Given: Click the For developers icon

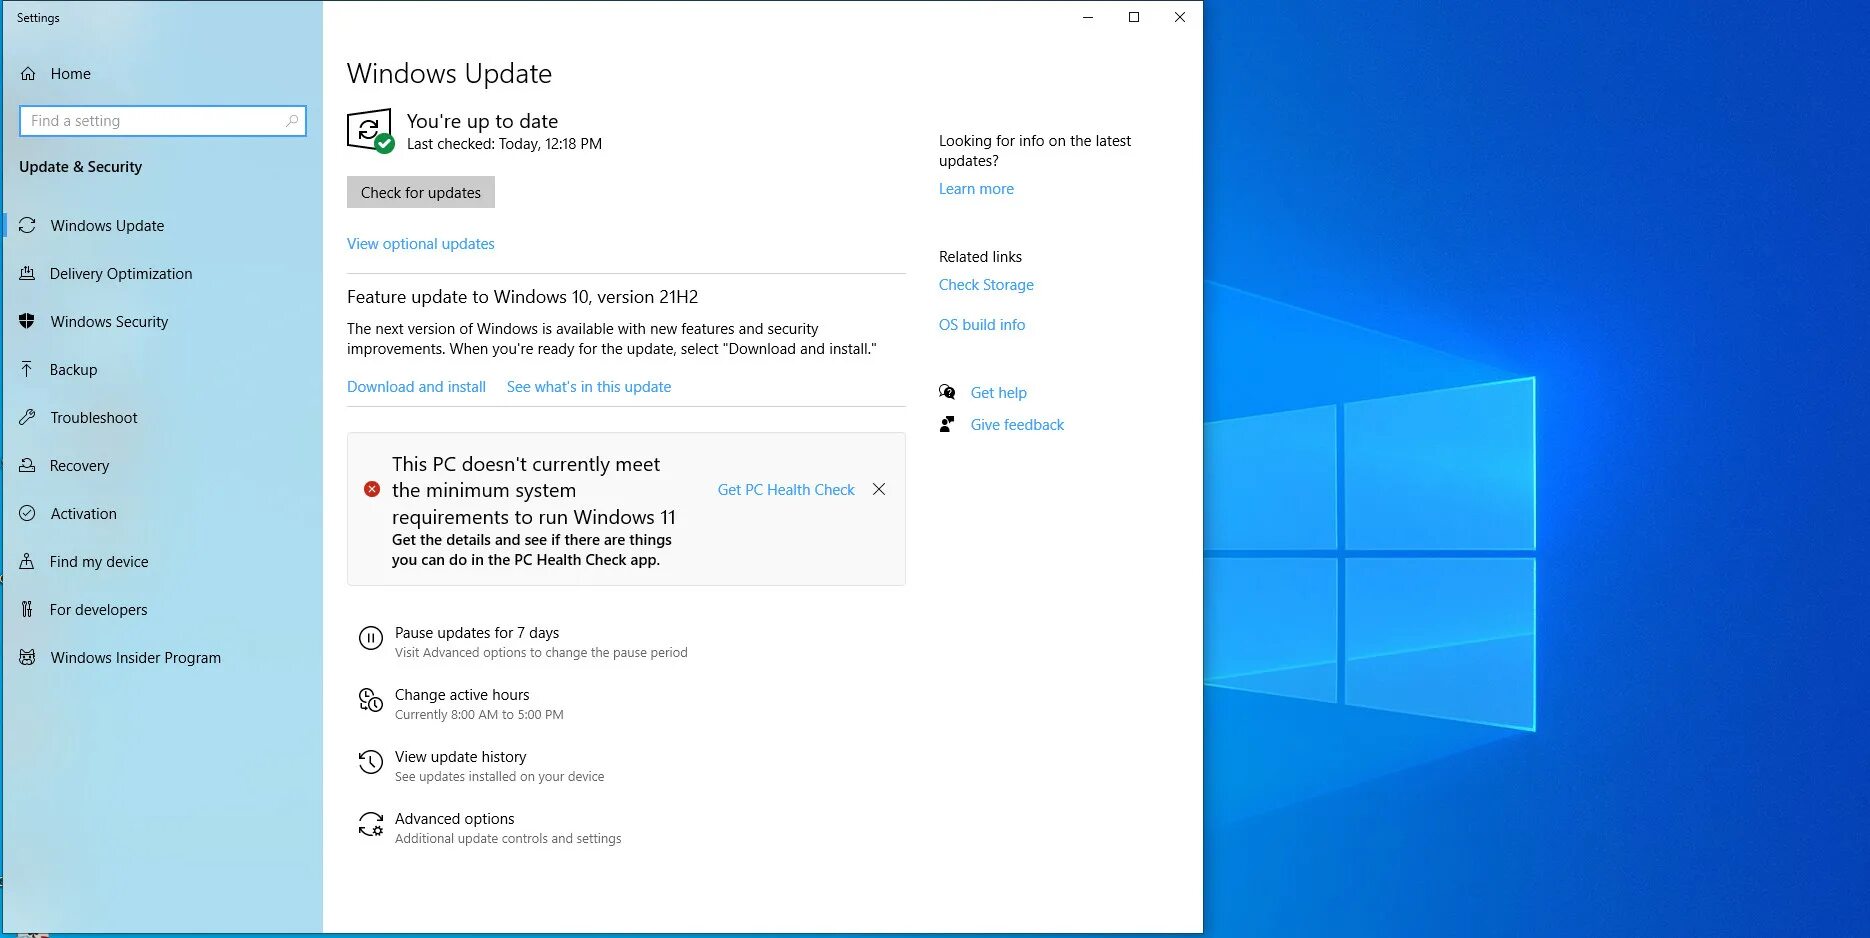Looking at the screenshot, I should coord(27,610).
